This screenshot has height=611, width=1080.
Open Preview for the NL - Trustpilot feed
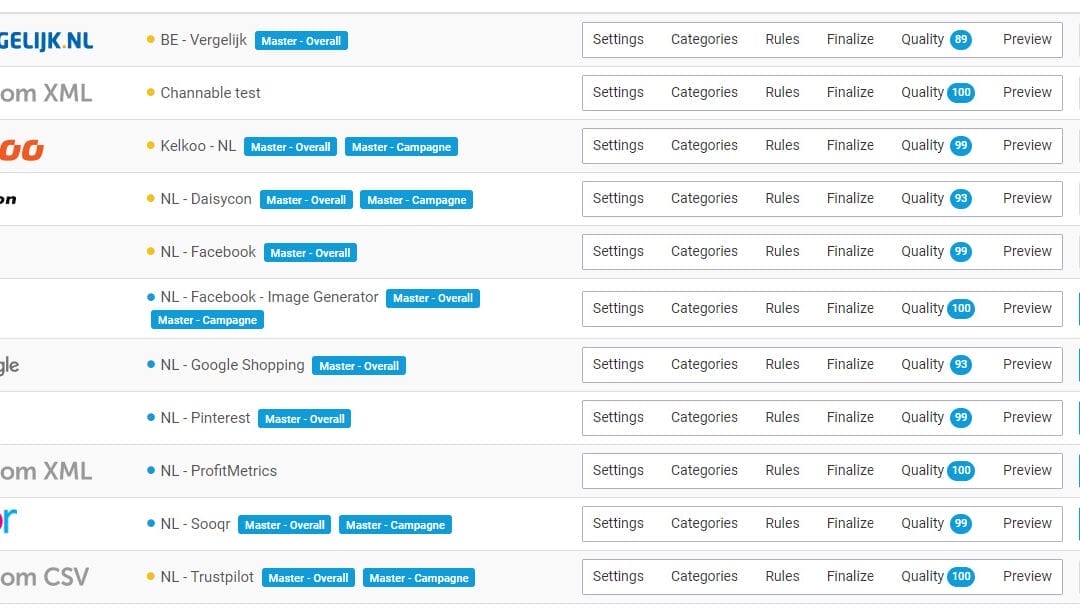(1027, 577)
